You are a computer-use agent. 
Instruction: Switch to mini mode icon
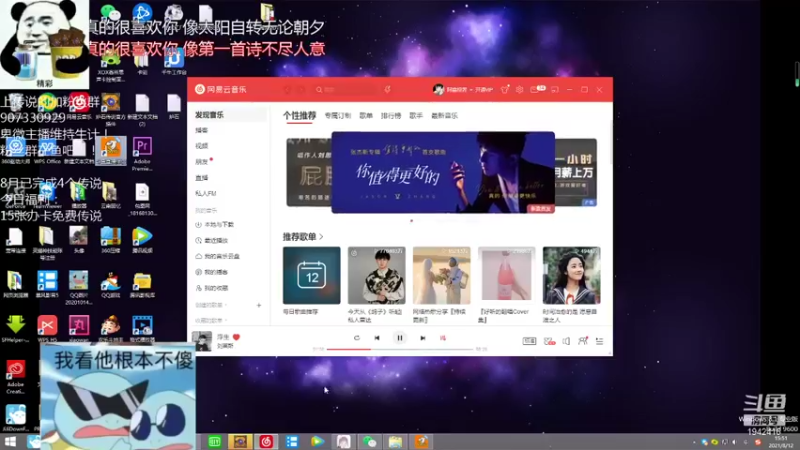[x=555, y=89]
